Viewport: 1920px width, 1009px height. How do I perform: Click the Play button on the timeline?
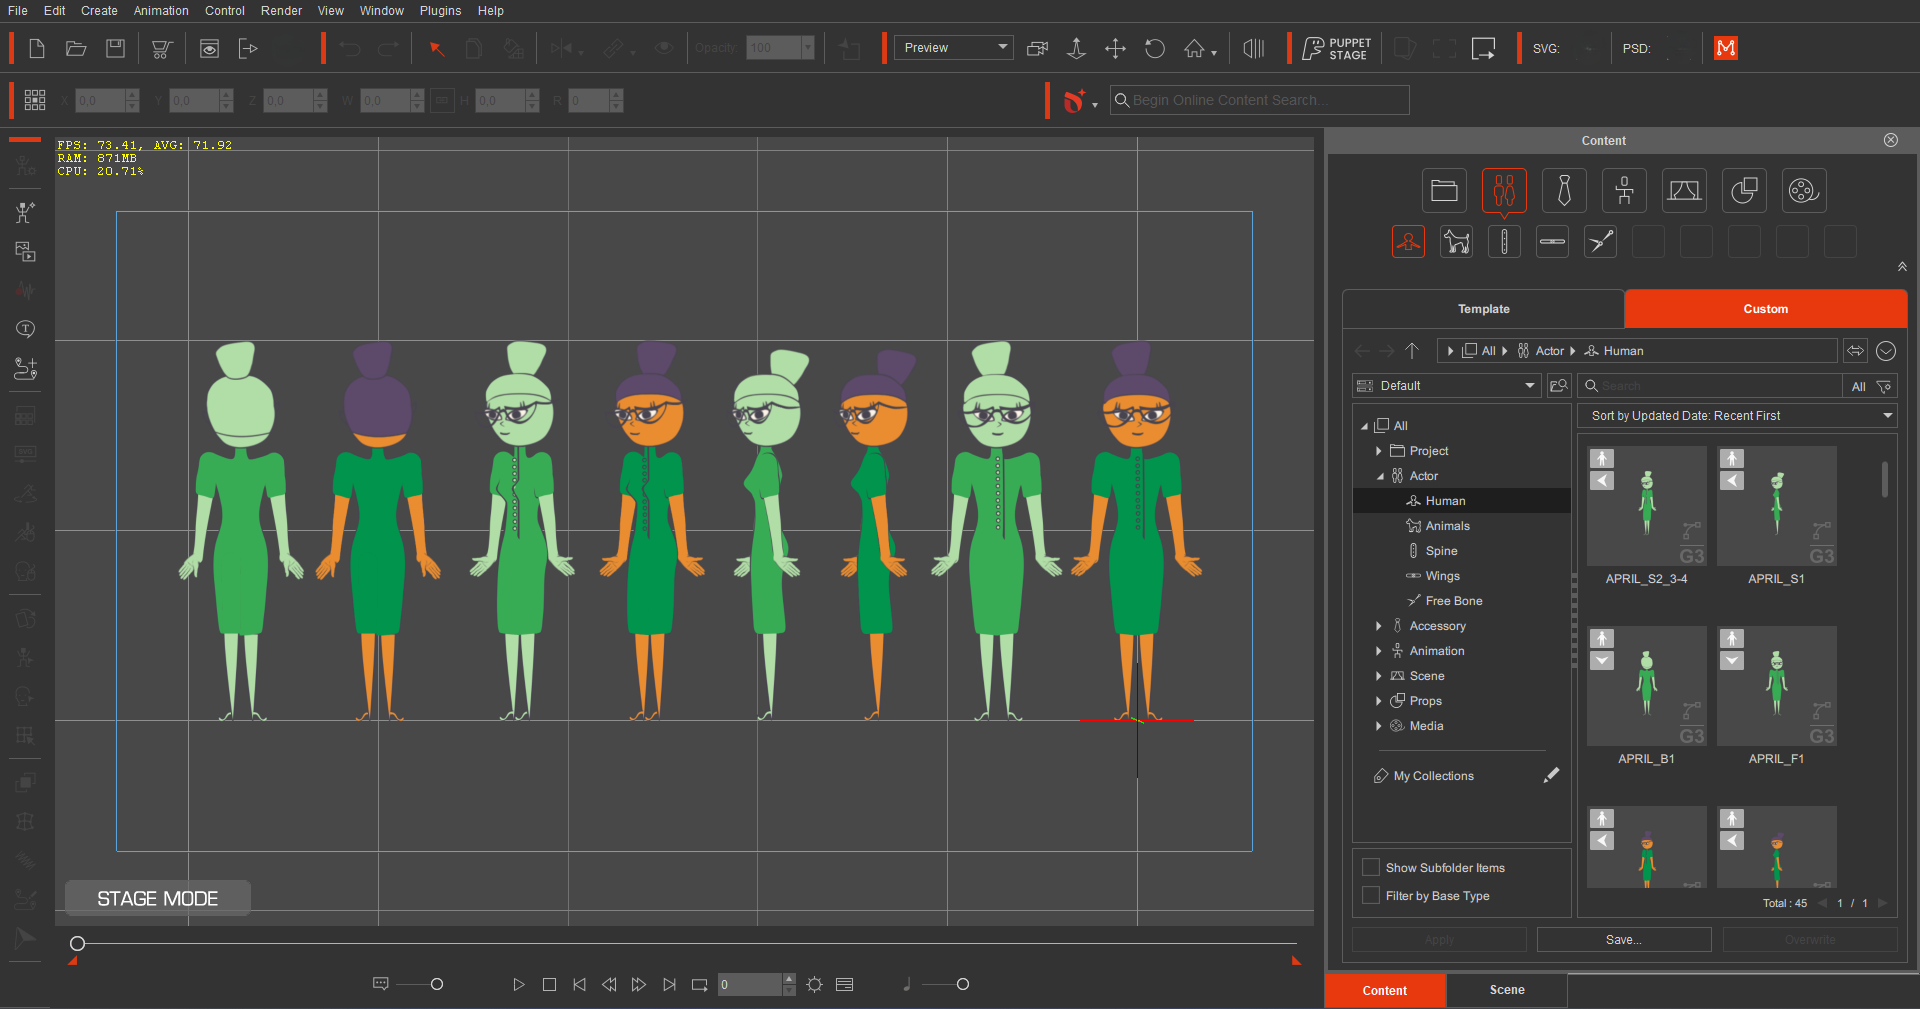518,985
